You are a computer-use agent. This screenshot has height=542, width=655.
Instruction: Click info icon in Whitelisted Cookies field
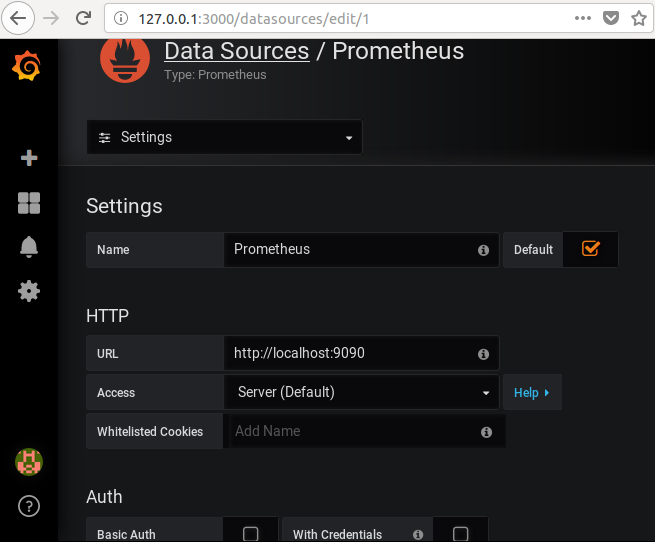pyautogui.click(x=486, y=432)
